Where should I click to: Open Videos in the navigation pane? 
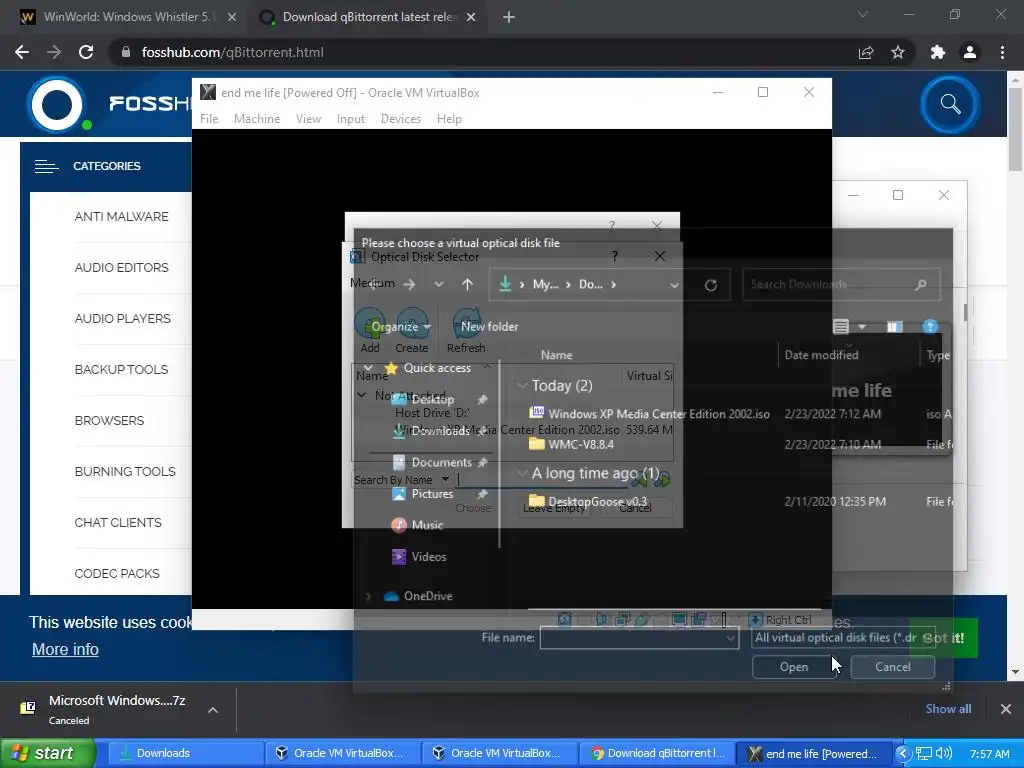click(x=428, y=556)
